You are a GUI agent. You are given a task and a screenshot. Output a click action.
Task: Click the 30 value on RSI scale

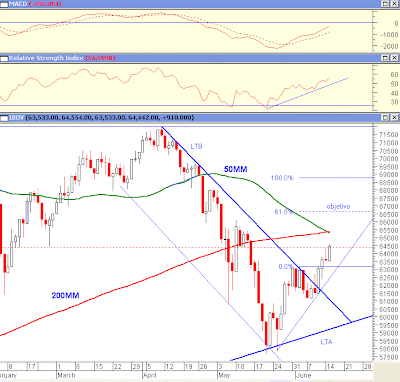[394, 102]
